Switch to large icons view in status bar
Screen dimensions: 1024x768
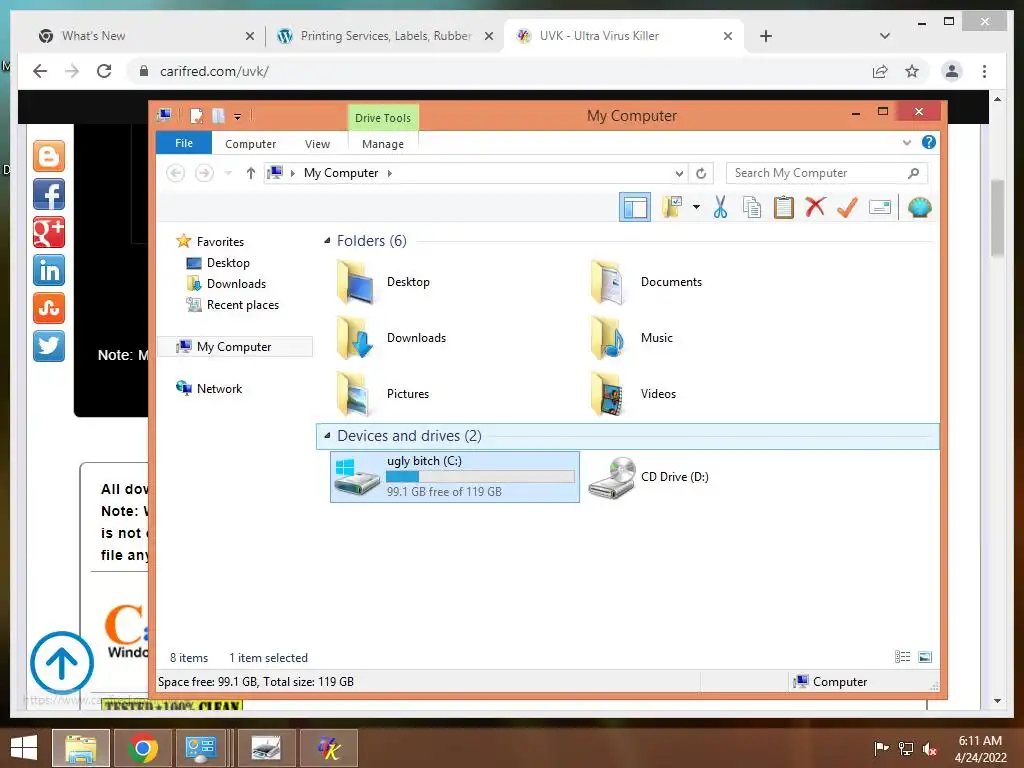pyautogui.click(x=925, y=657)
